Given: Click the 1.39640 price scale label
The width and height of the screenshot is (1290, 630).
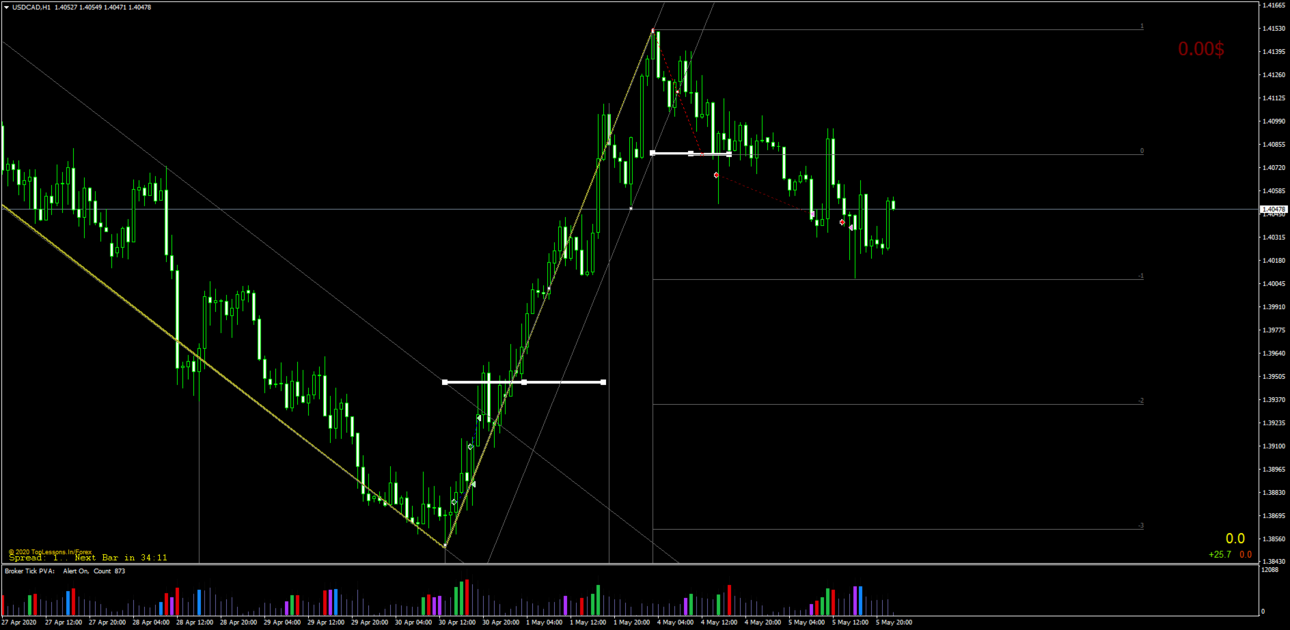Looking at the screenshot, I should click(x=1275, y=353).
